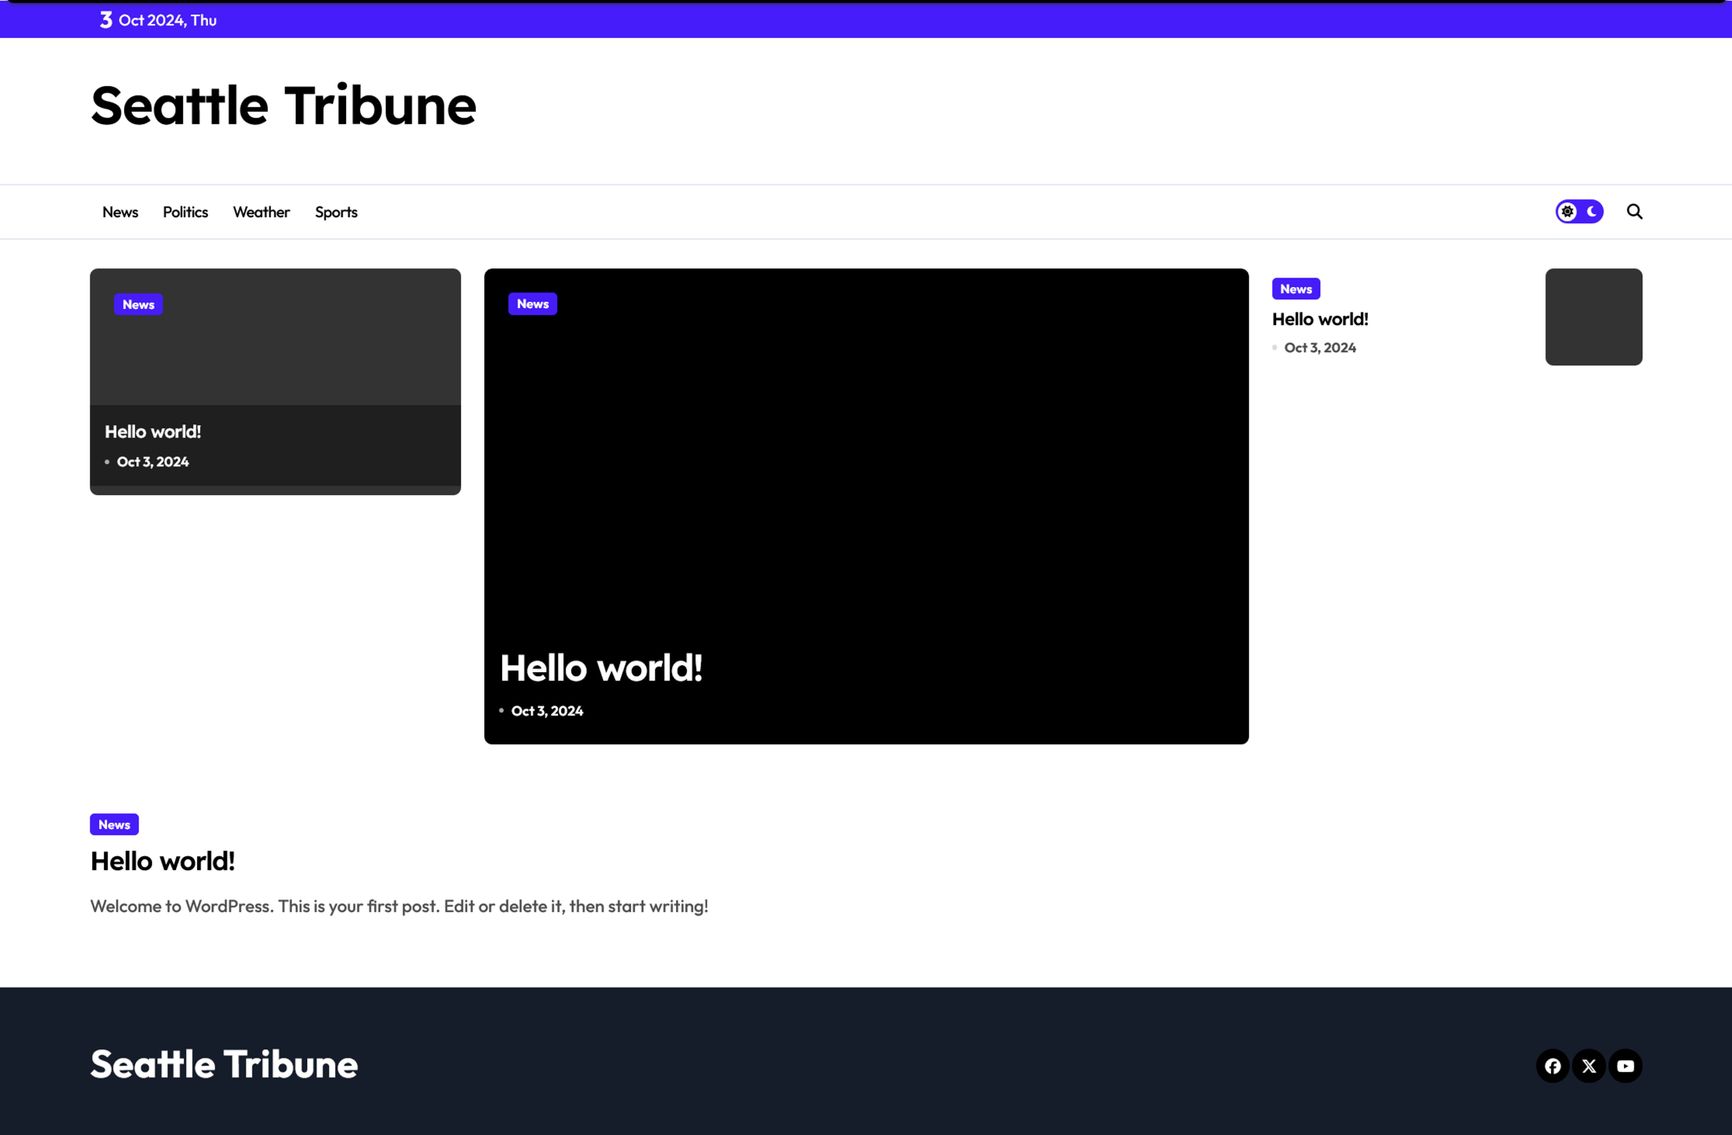
Task: Open Hello world! title in right sidebar
Action: [x=1320, y=319]
